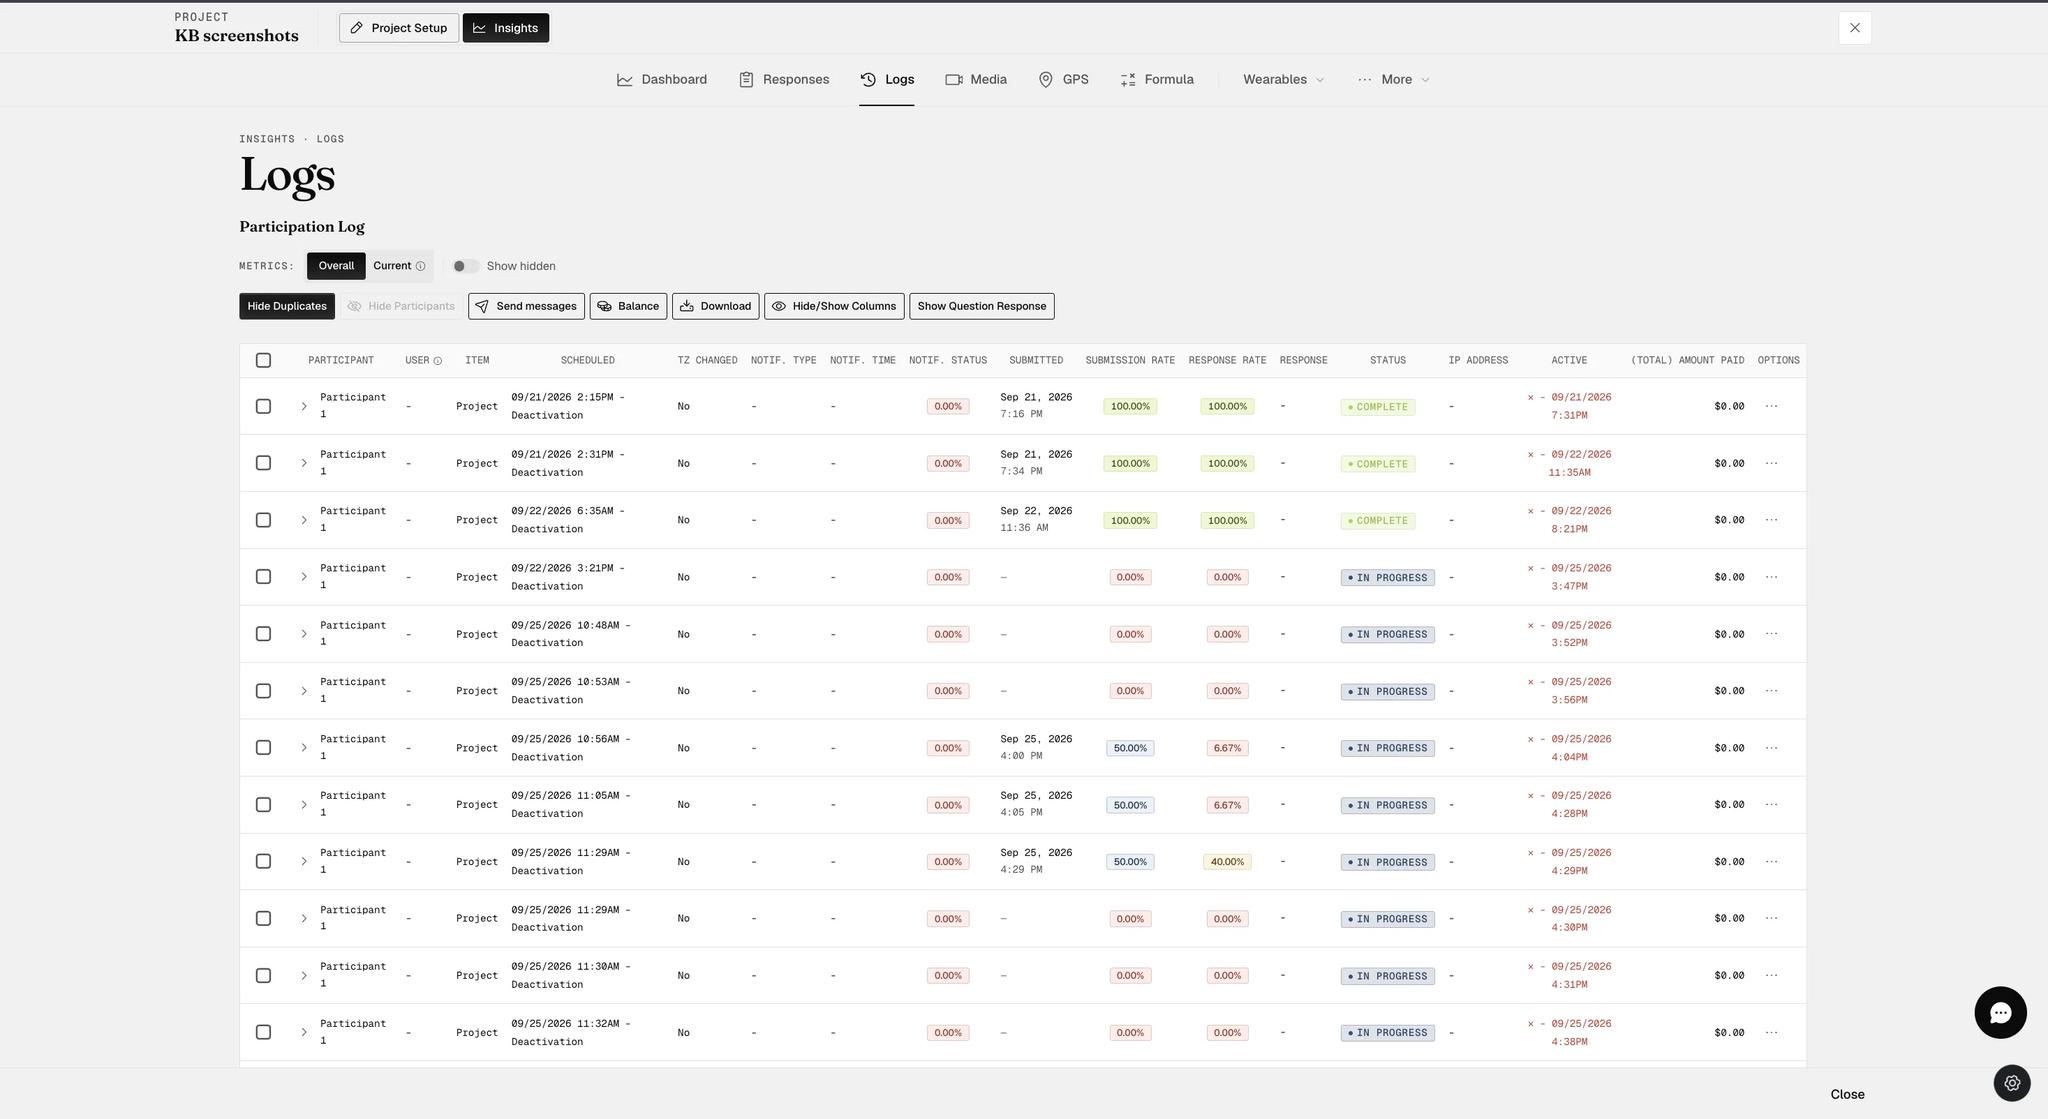The height and width of the screenshot is (1119, 2048).
Task: Click the settings gear icon at bottom right
Action: (2012, 1083)
